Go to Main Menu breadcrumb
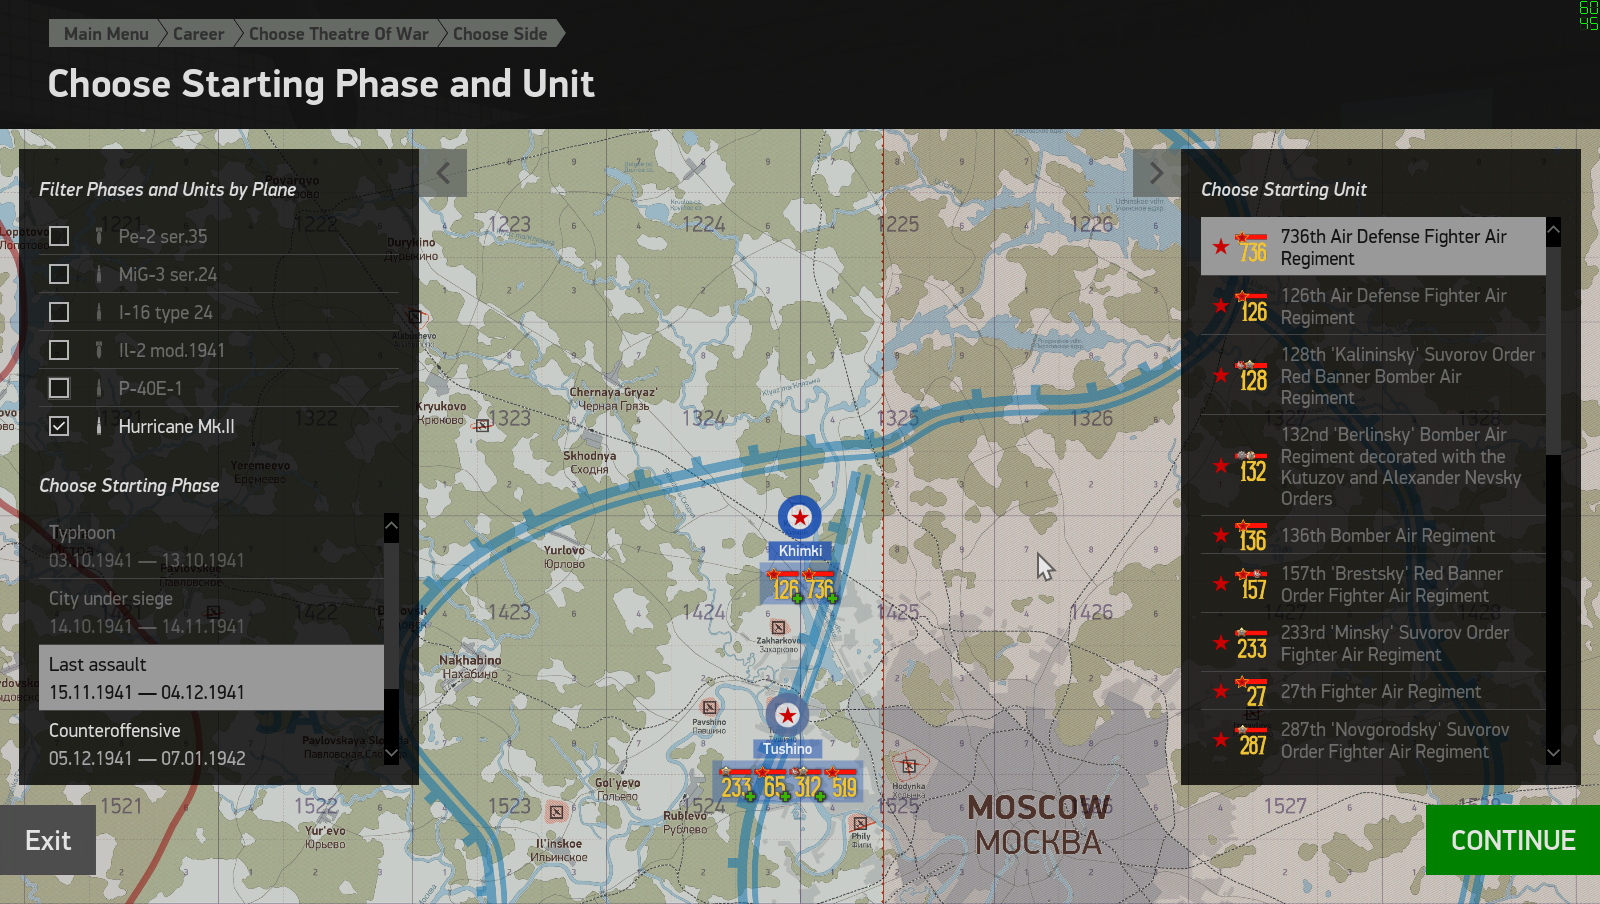This screenshot has height=904, width=1600. (106, 34)
